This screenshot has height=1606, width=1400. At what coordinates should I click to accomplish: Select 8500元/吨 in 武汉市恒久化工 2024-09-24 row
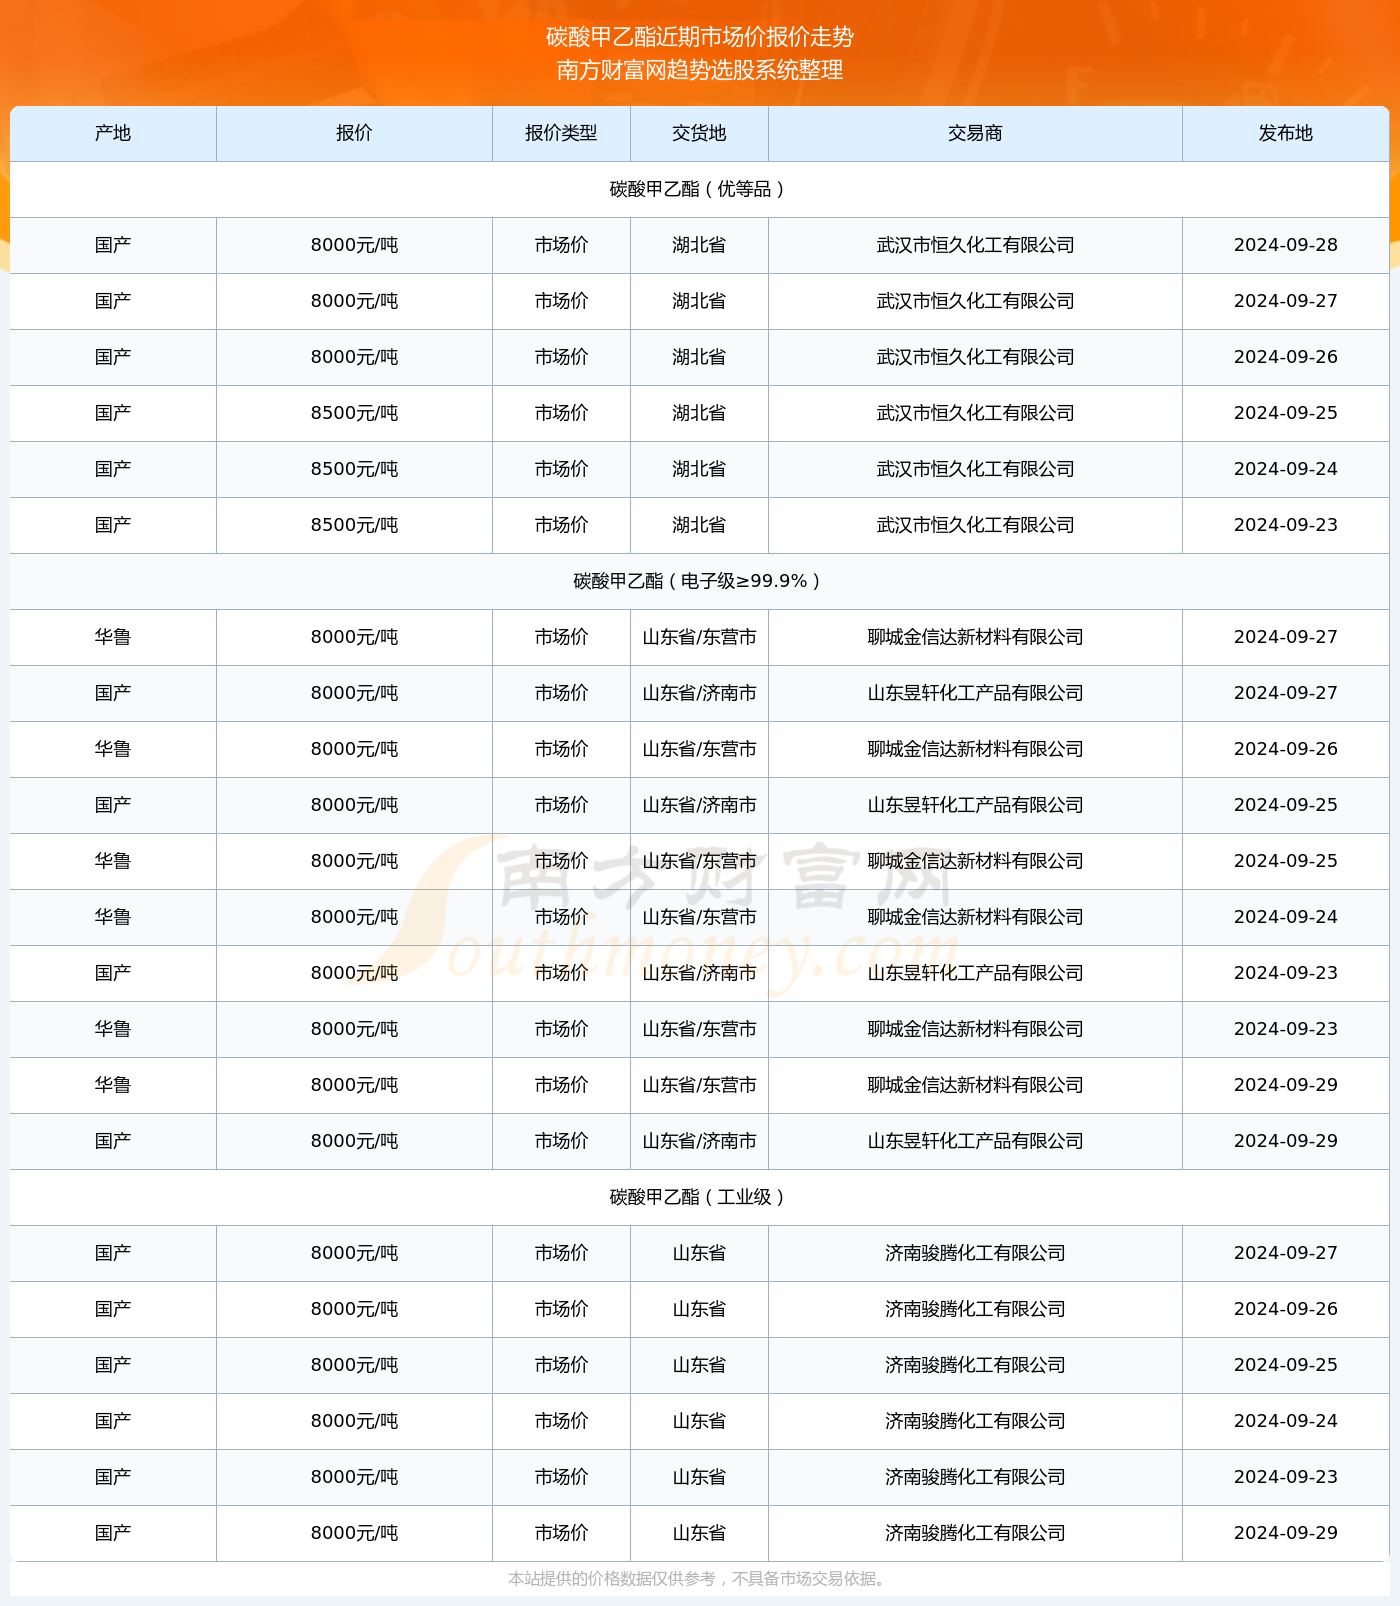point(354,469)
